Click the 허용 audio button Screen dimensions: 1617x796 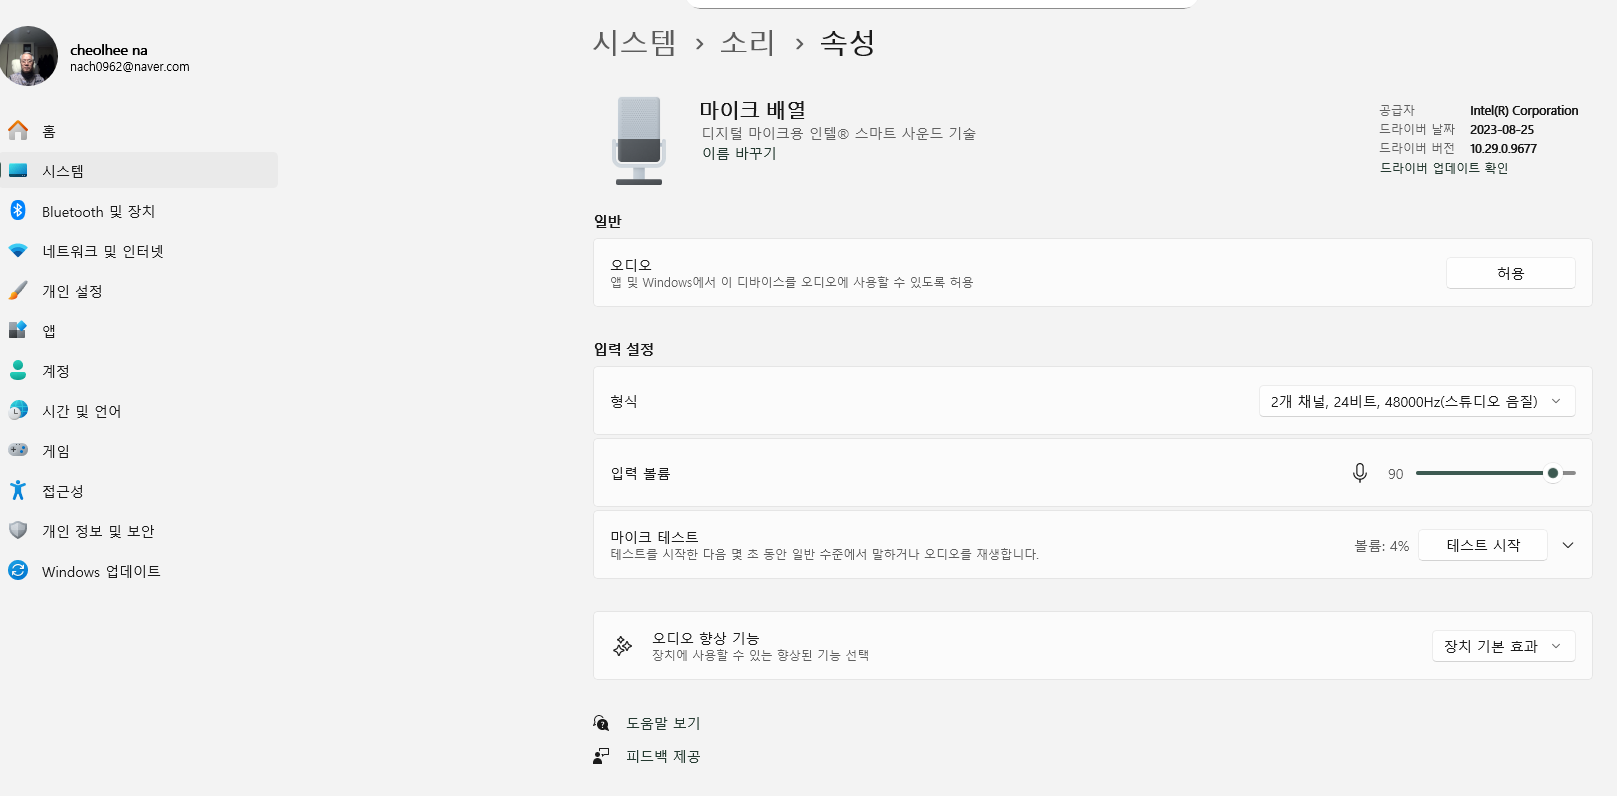pyautogui.click(x=1510, y=273)
